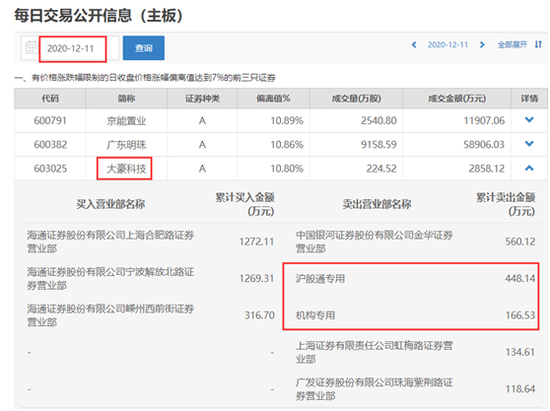The height and width of the screenshot is (411, 550).
Task: Click stock code 600791
Action: click(x=50, y=121)
